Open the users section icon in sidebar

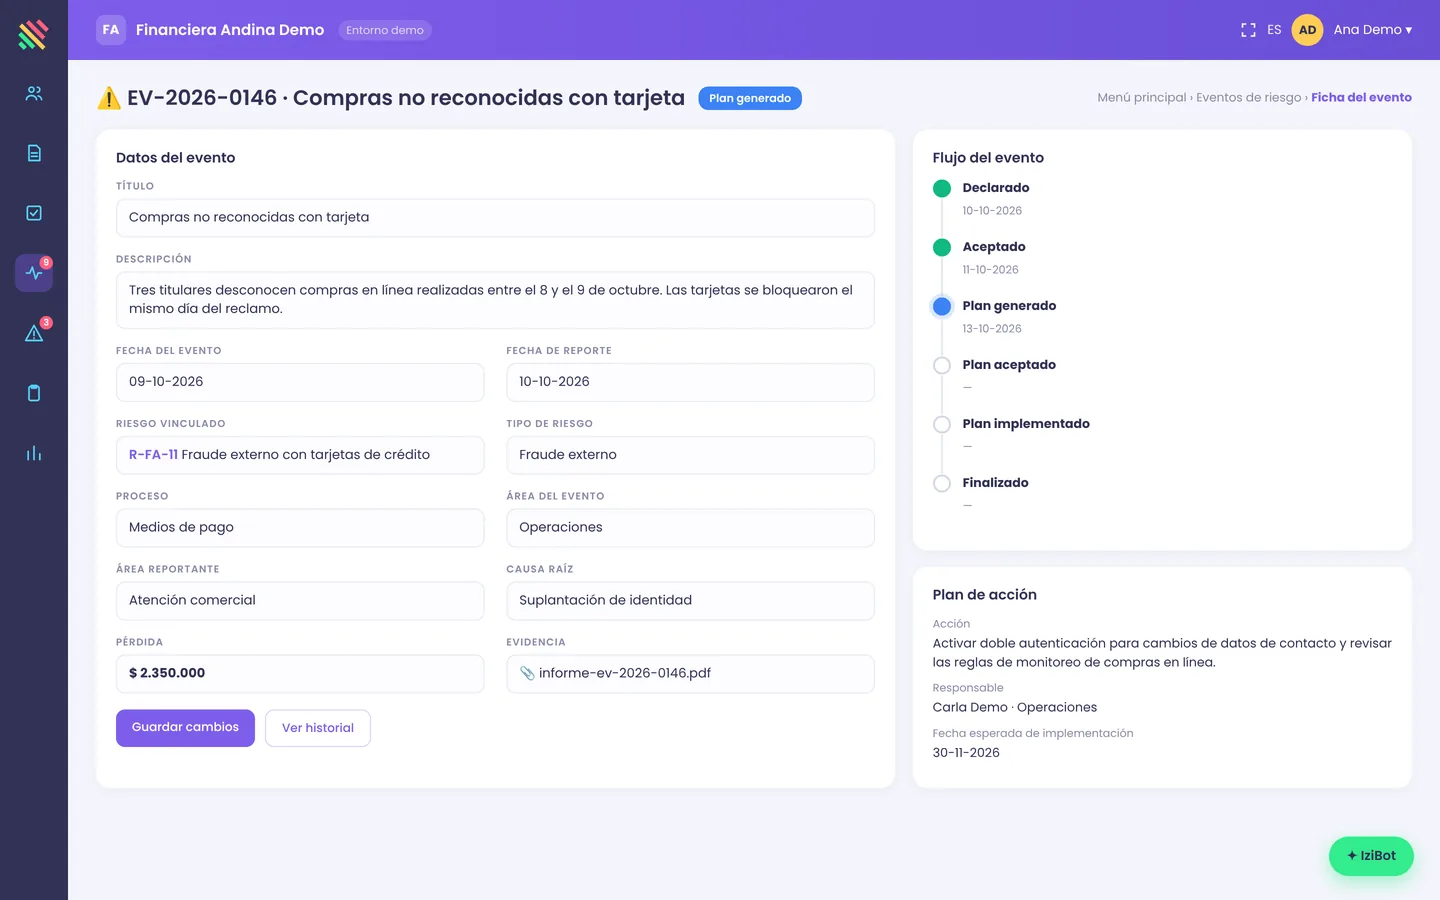pos(34,93)
